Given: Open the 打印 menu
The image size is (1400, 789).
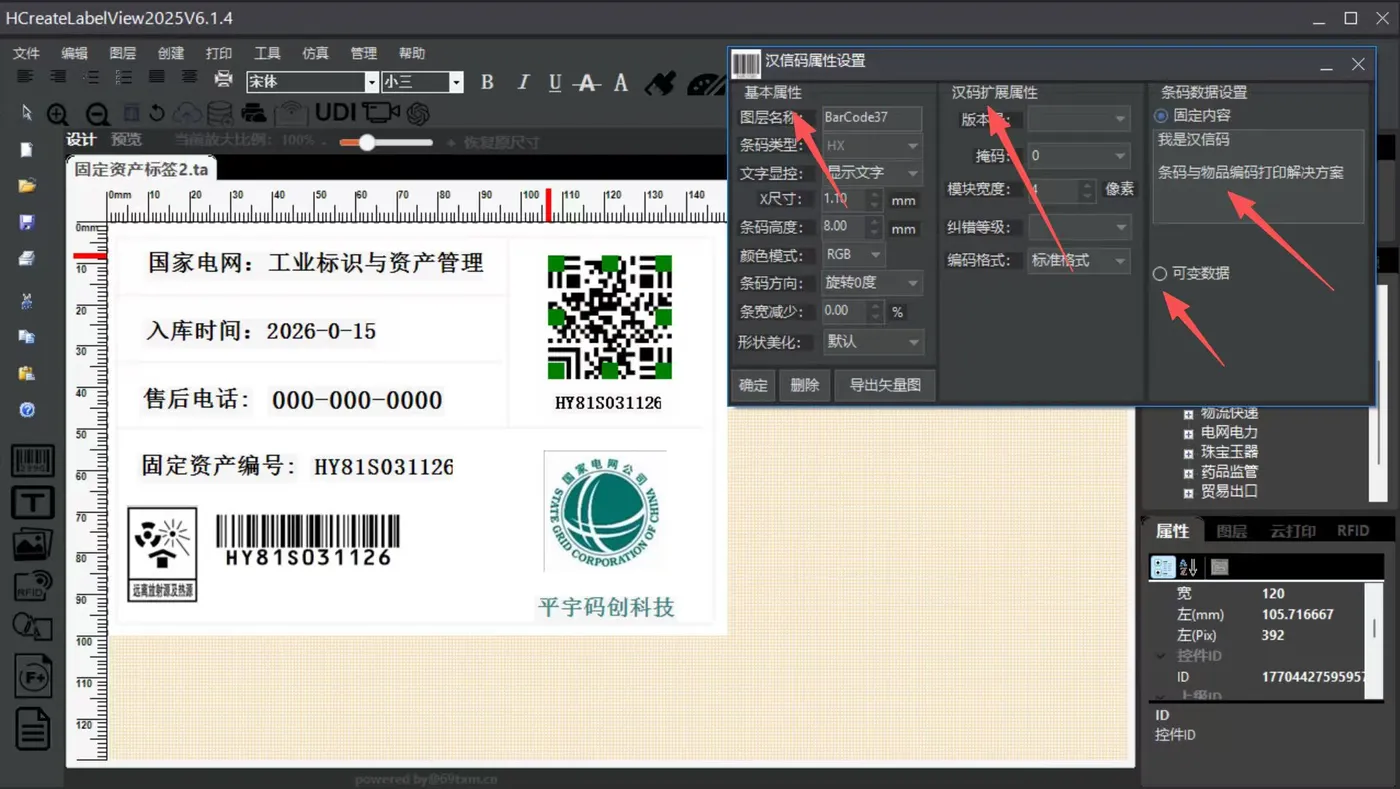Looking at the screenshot, I should tap(219, 53).
